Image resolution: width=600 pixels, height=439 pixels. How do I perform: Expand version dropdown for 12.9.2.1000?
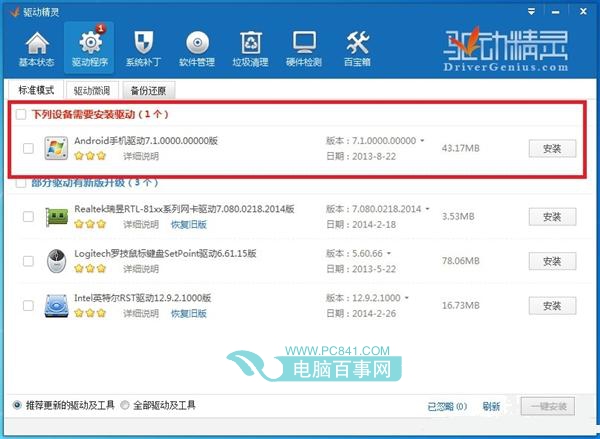tap(407, 297)
